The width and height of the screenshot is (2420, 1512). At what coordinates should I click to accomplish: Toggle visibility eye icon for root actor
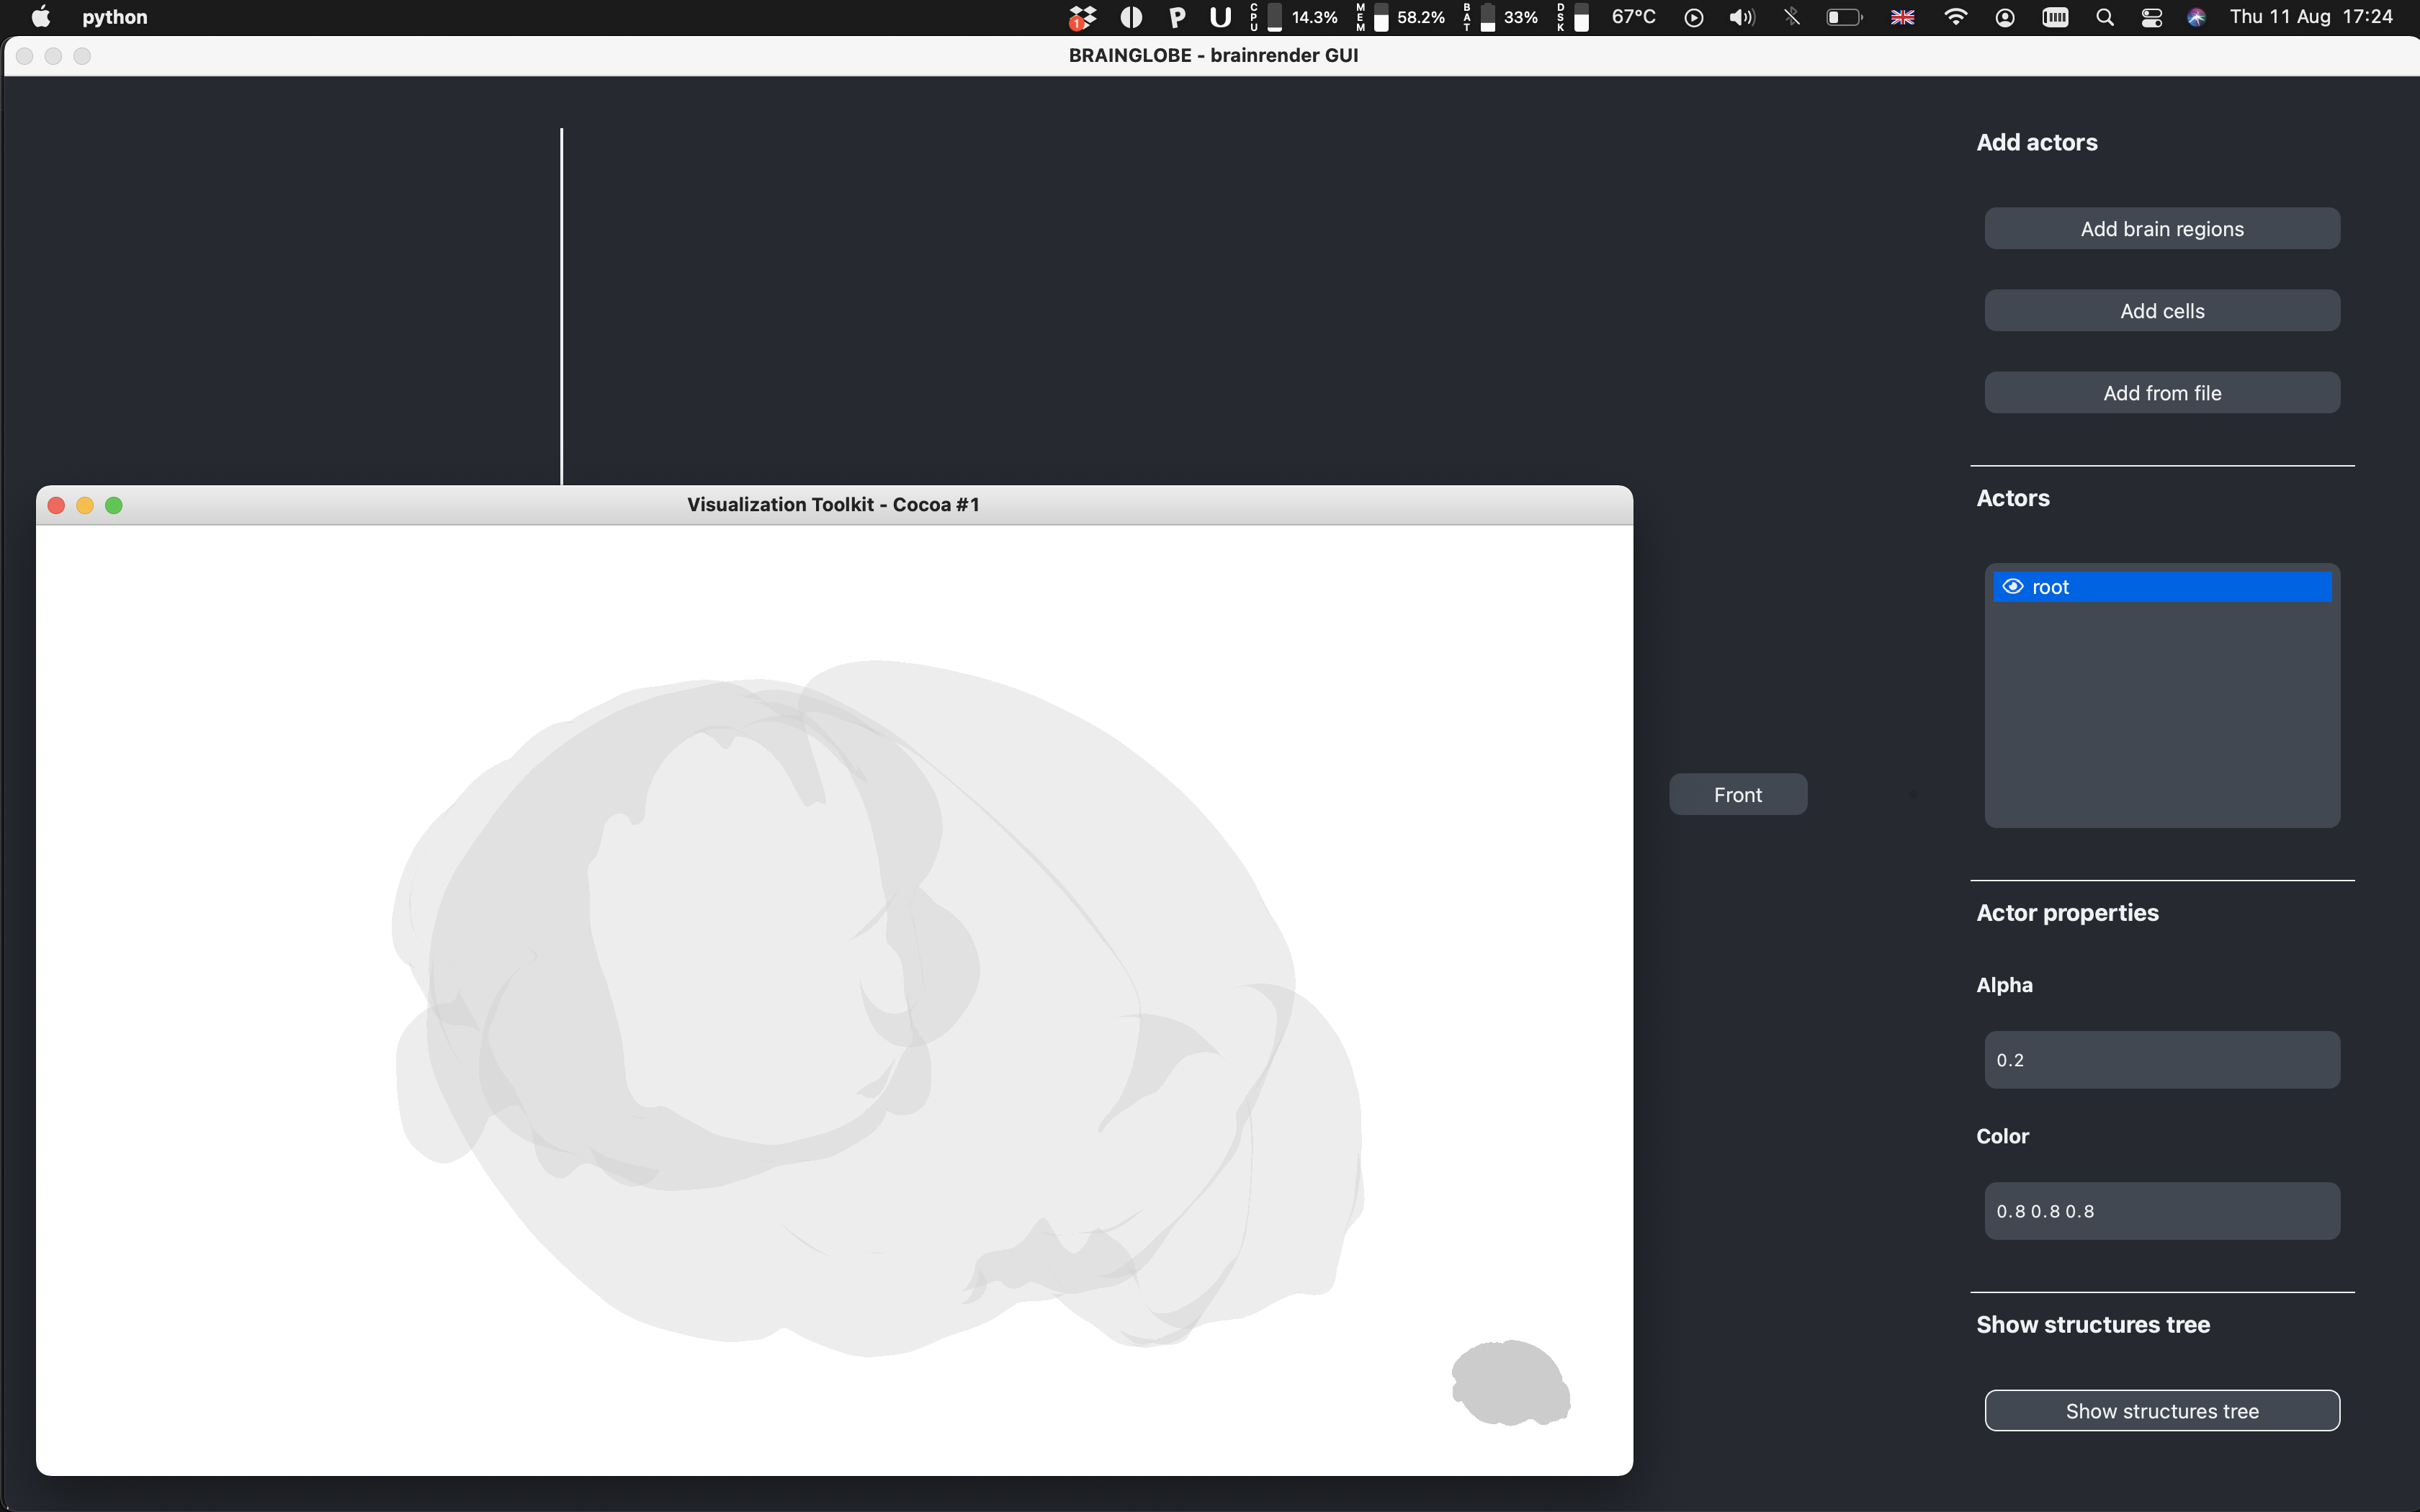[2012, 587]
